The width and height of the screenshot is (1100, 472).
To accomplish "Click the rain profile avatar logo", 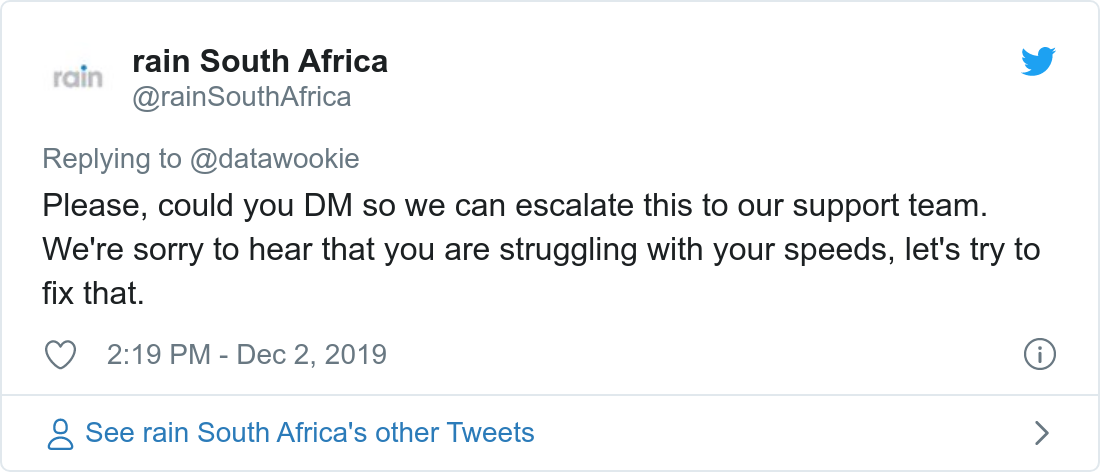I will tap(77, 78).
